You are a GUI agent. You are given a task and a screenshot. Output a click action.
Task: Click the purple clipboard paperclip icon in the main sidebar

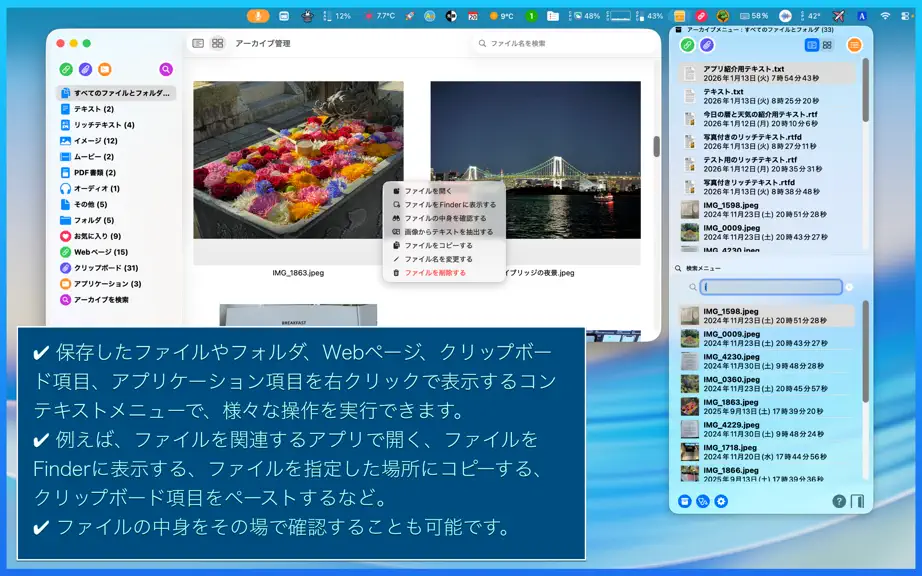click(x=85, y=69)
